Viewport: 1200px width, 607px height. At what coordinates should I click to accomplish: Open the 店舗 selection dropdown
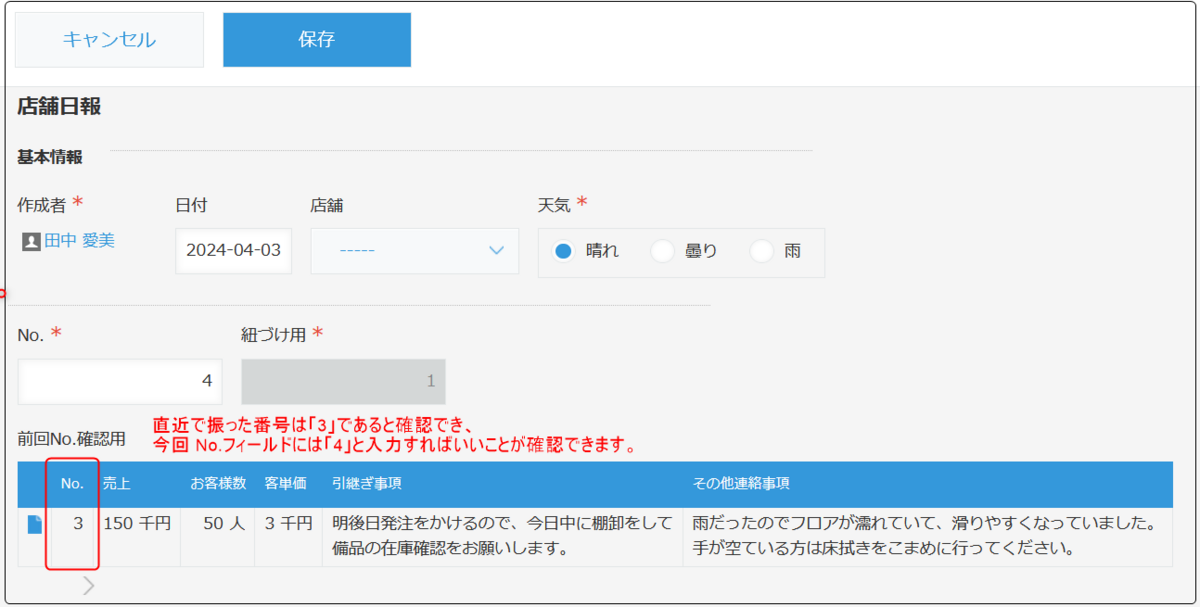point(415,252)
